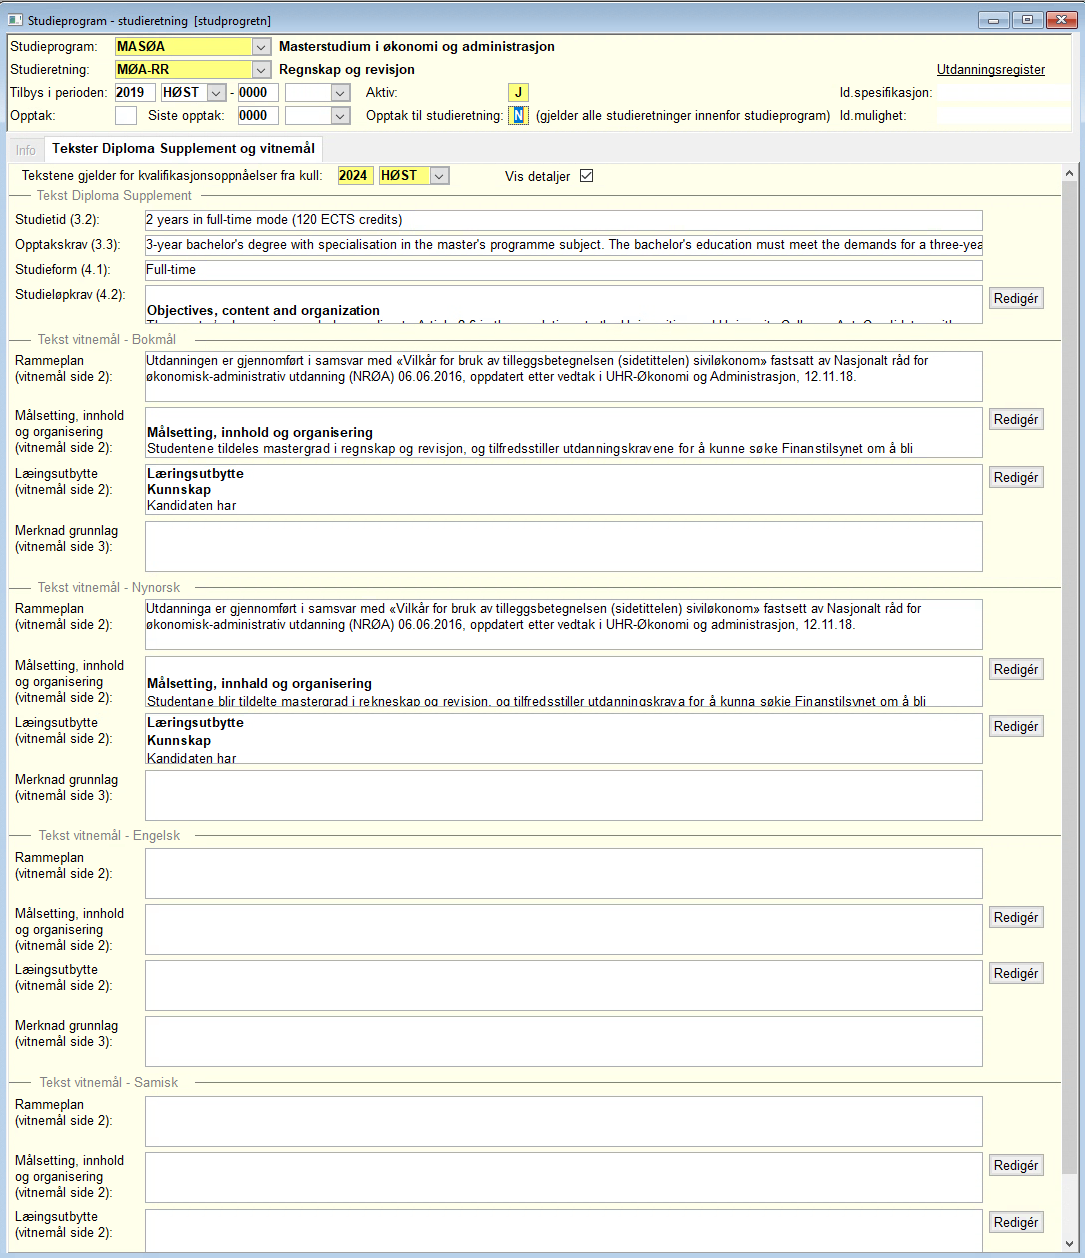Click the empty Opptak field
Image resolution: width=1085 pixels, height=1258 pixels.
tap(126, 116)
